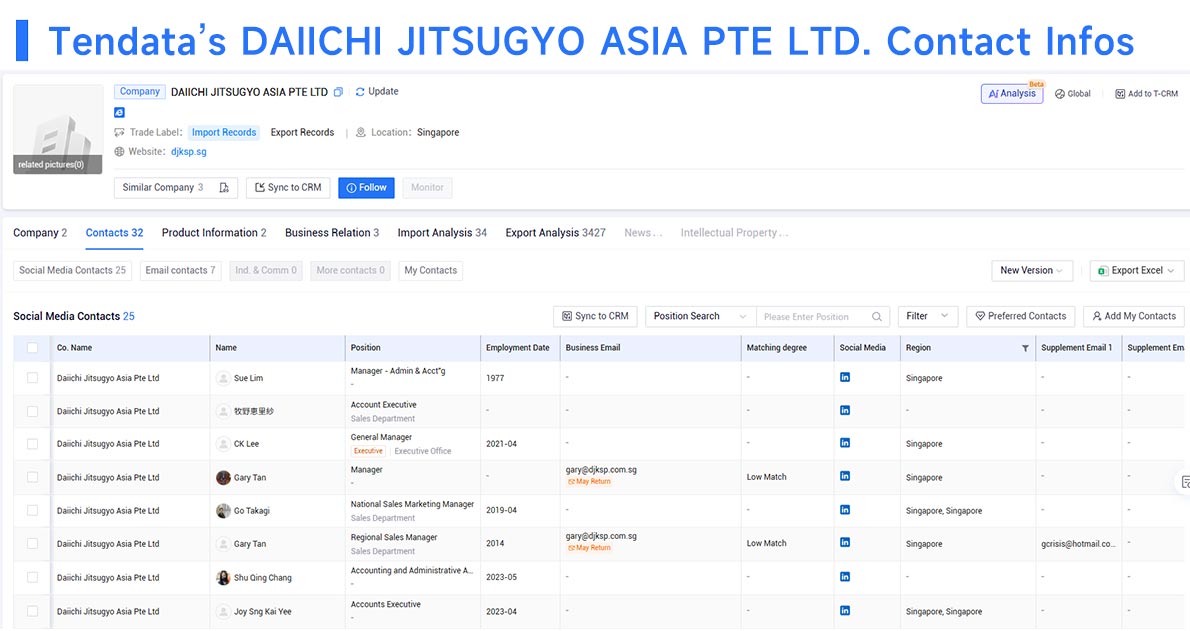Image resolution: width=1190 pixels, height=631 pixels.
Task: Check the CK Lee row checkbox
Action: (33, 444)
